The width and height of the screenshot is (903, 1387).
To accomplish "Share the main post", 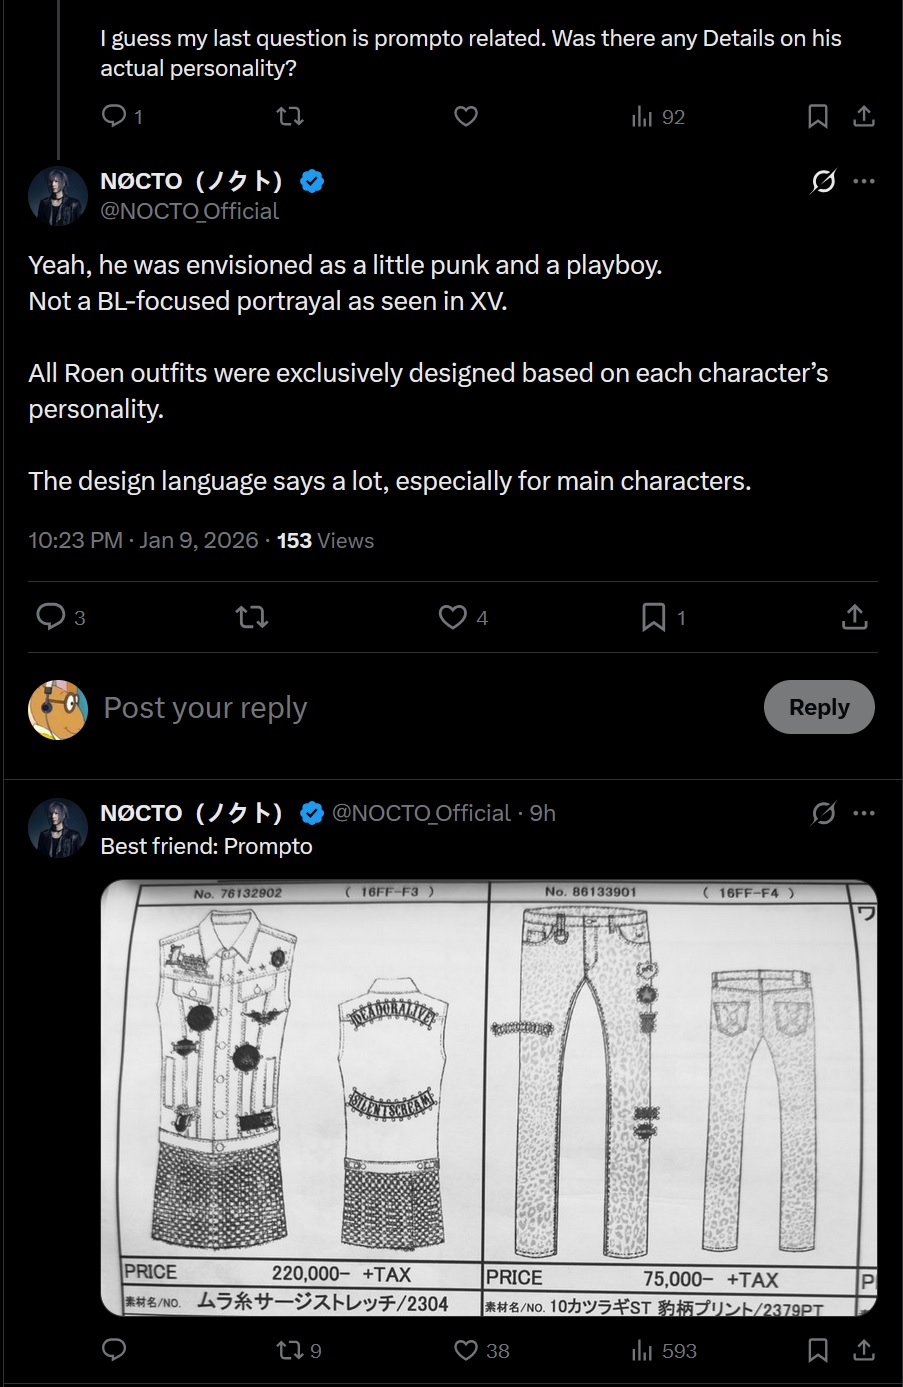I will pos(854,617).
